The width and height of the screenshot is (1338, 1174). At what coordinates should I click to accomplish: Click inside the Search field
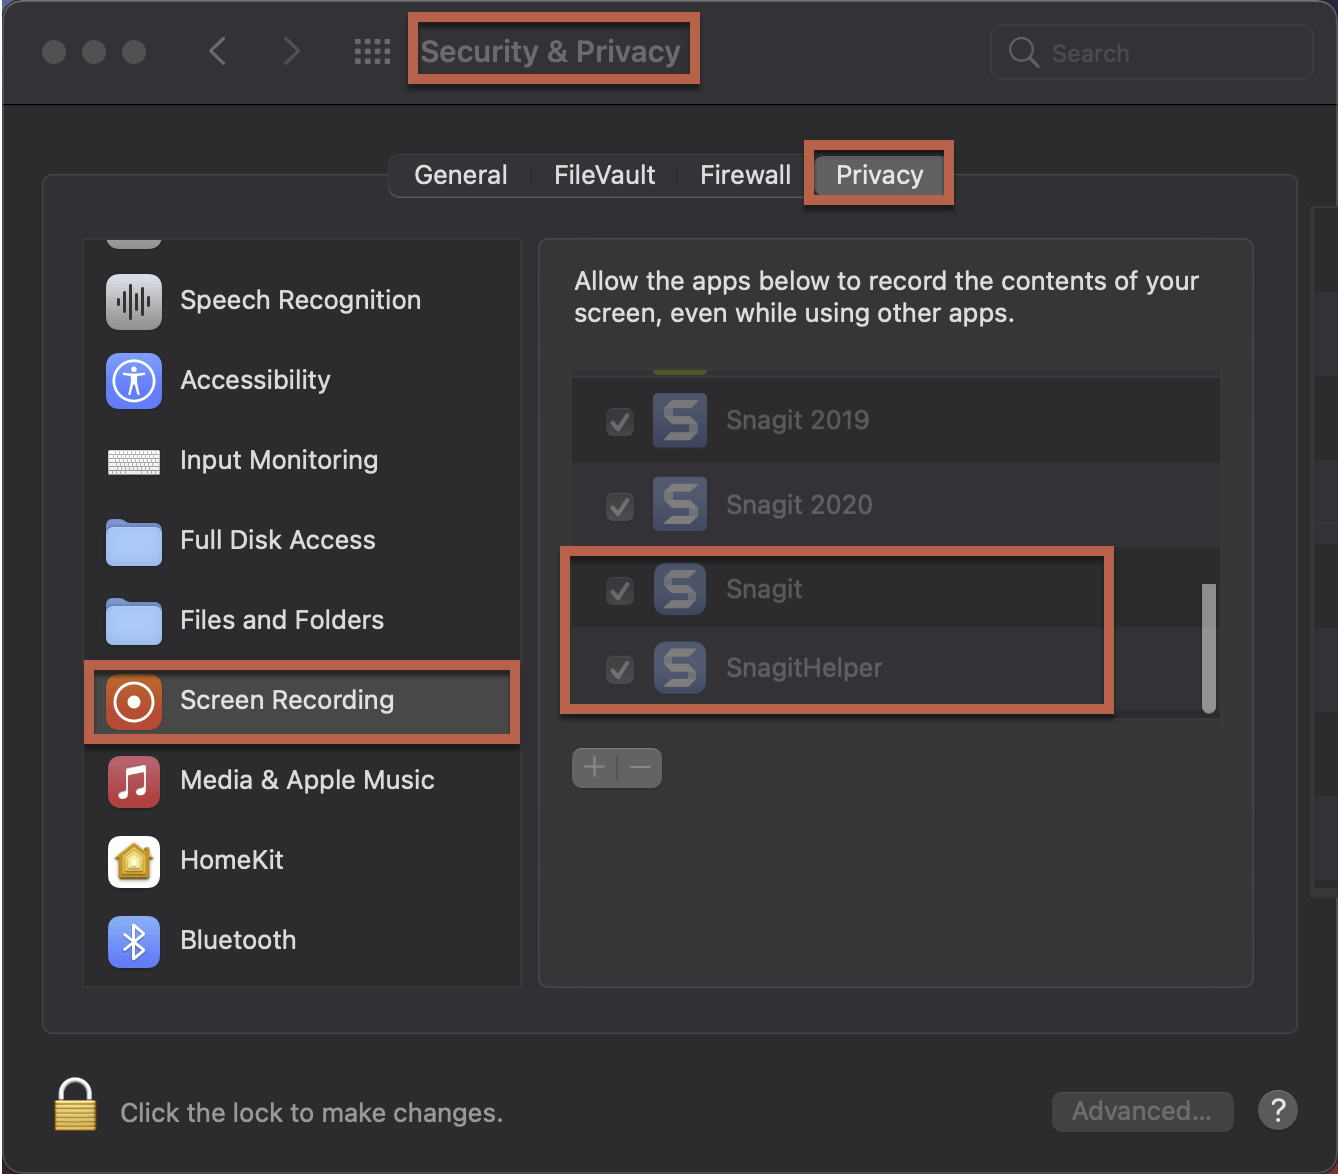pos(1150,52)
